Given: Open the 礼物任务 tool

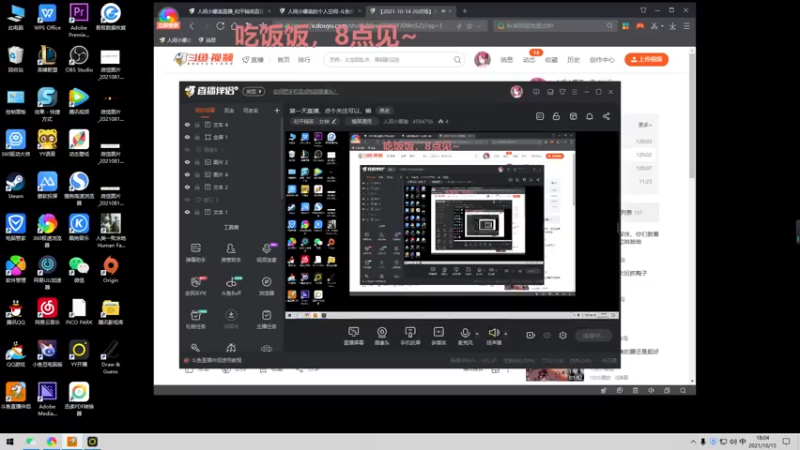Looking at the screenshot, I should coord(195,319).
